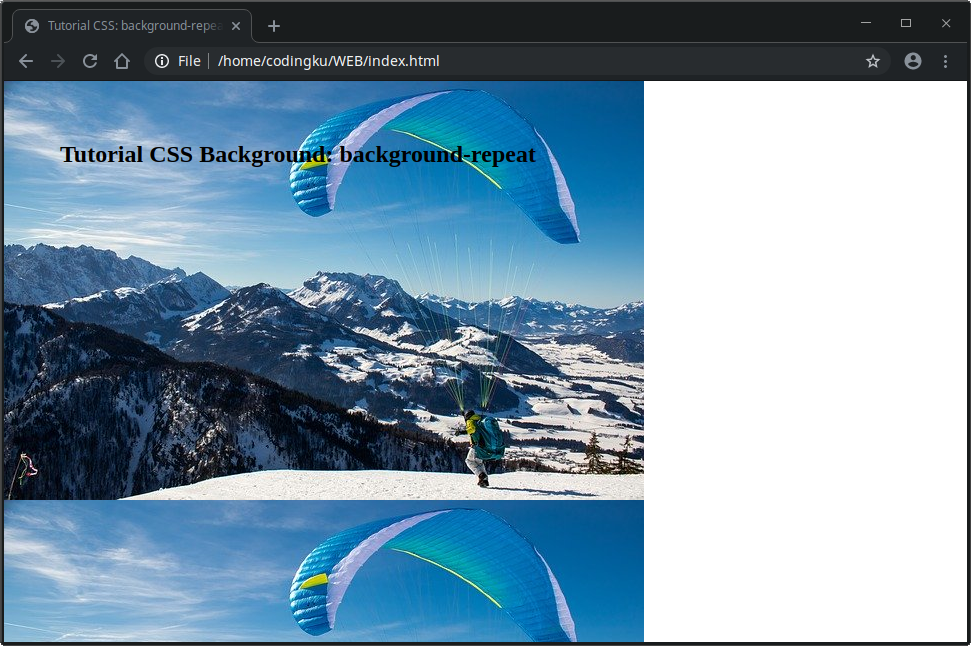Click the Tutorial CSS Background heading
Image resolution: width=971 pixels, height=646 pixels.
(x=298, y=155)
